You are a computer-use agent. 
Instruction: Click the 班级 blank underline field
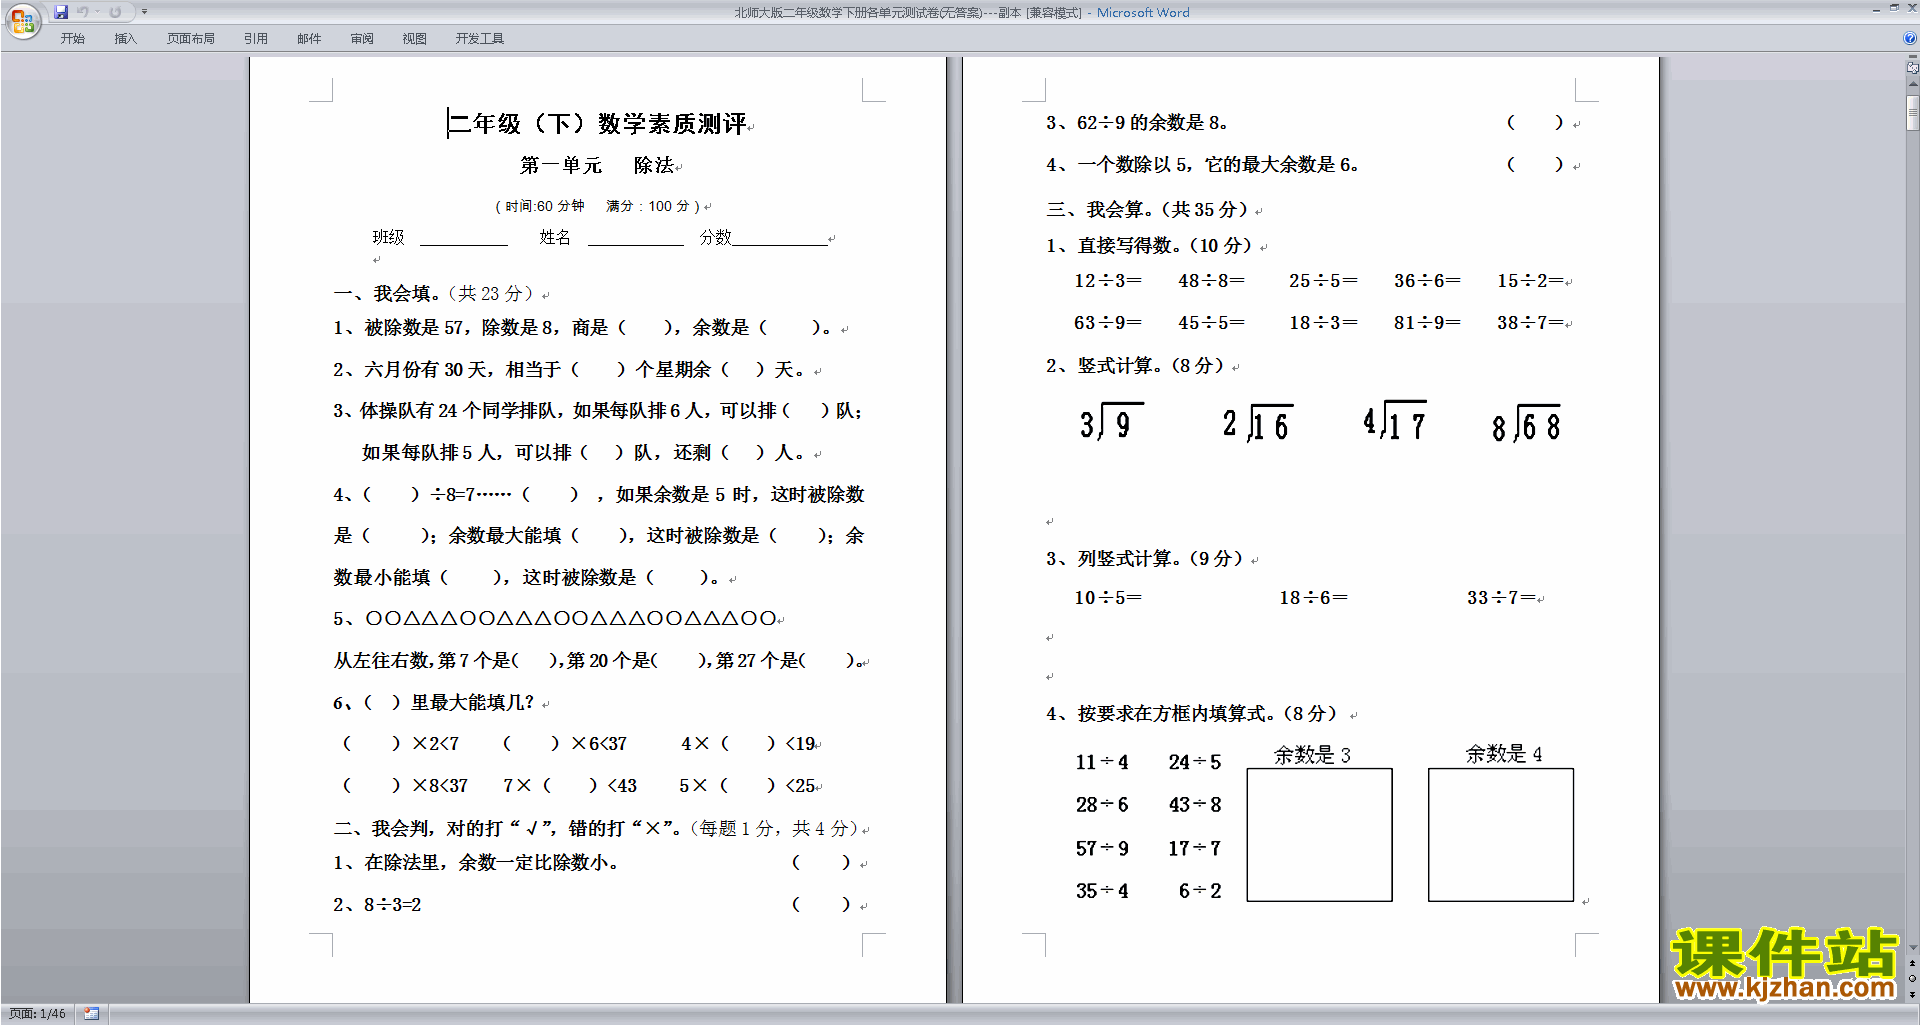coord(464,238)
